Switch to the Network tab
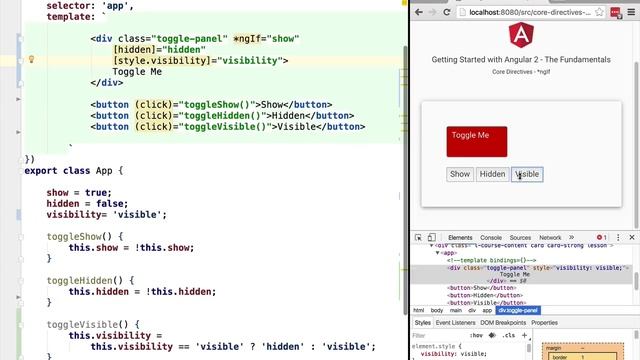Image resolution: width=640 pixels, height=360 pixels. (550, 238)
